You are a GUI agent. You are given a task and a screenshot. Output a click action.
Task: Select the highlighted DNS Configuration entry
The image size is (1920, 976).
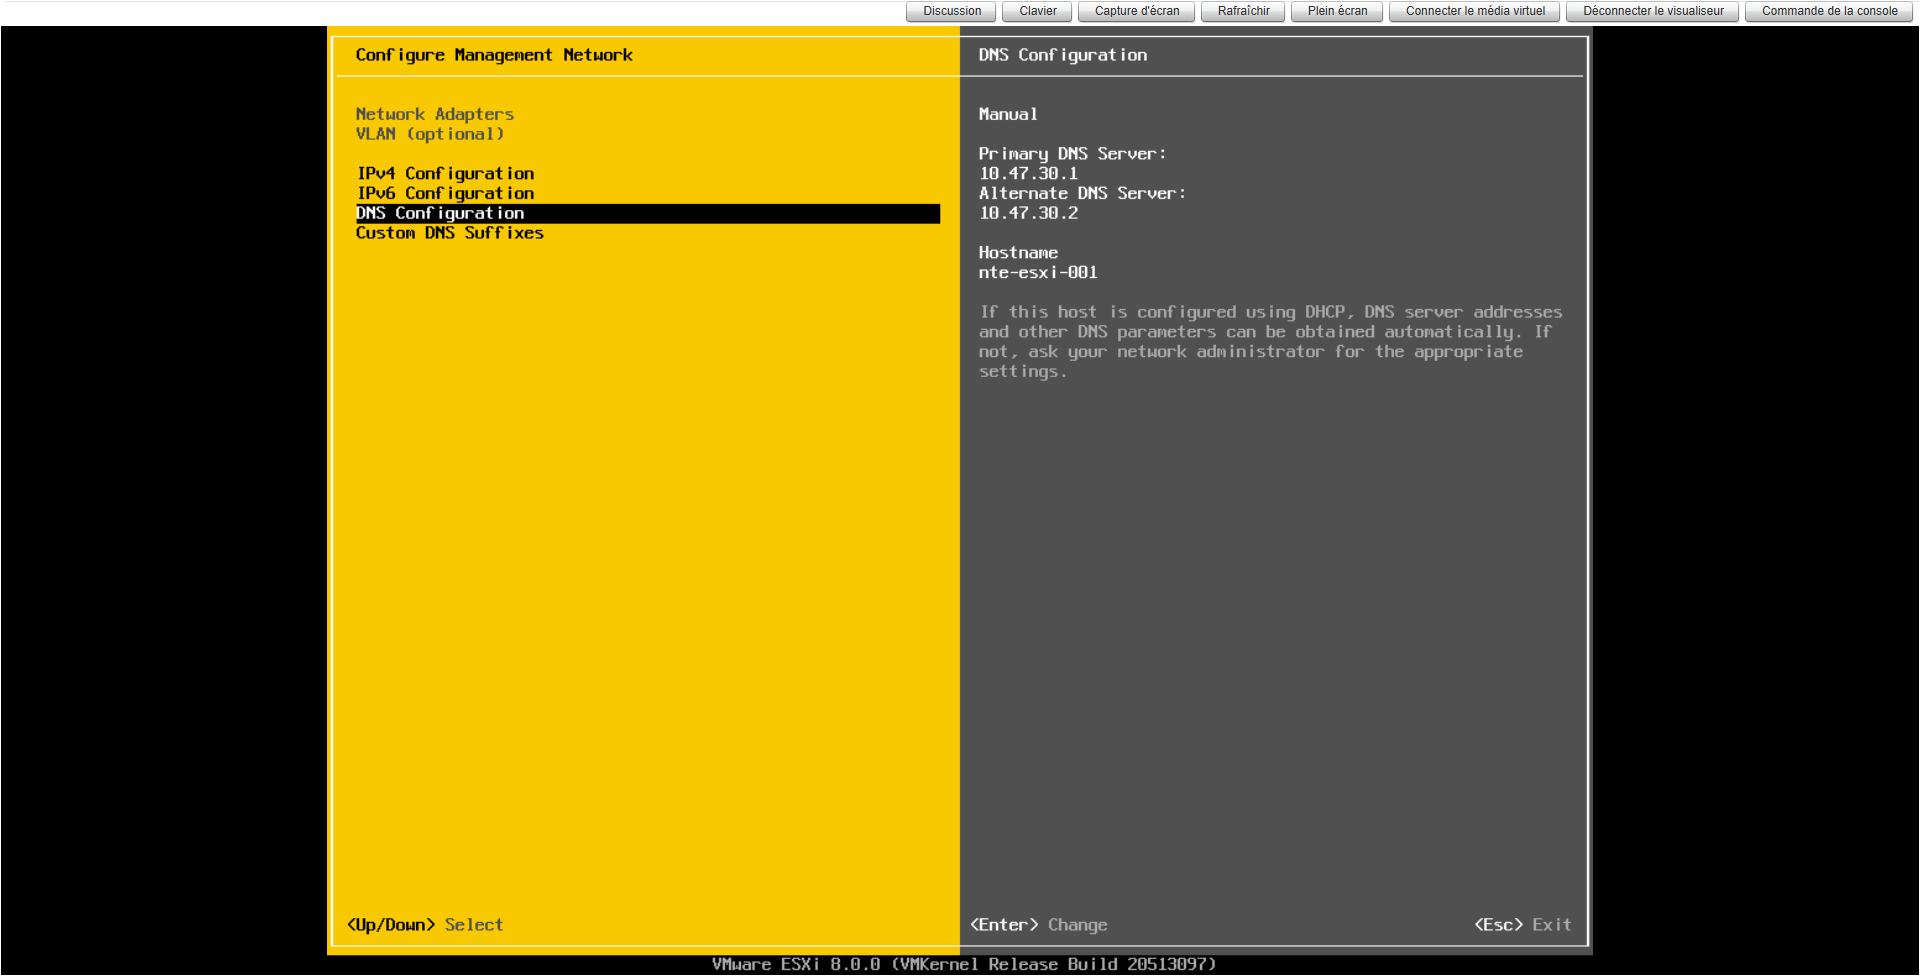click(x=648, y=213)
